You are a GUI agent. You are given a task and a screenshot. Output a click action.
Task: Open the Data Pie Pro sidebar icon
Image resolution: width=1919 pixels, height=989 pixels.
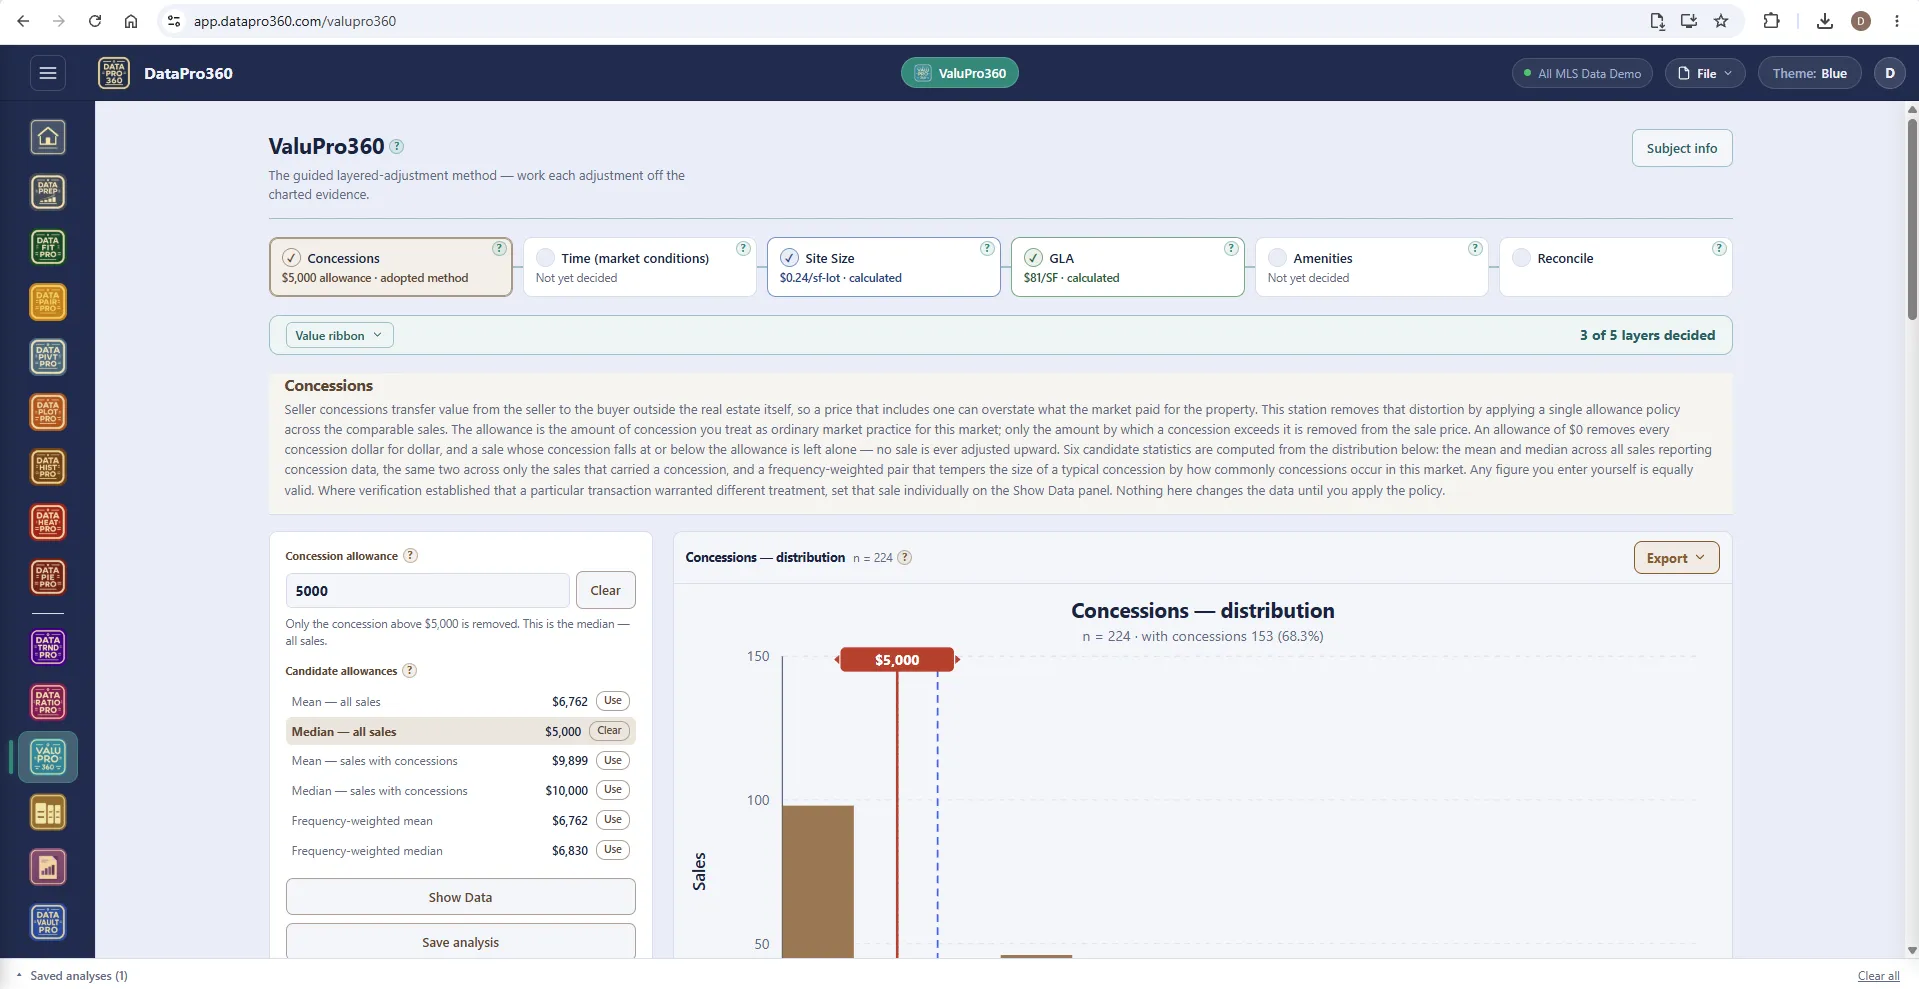tap(48, 577)
